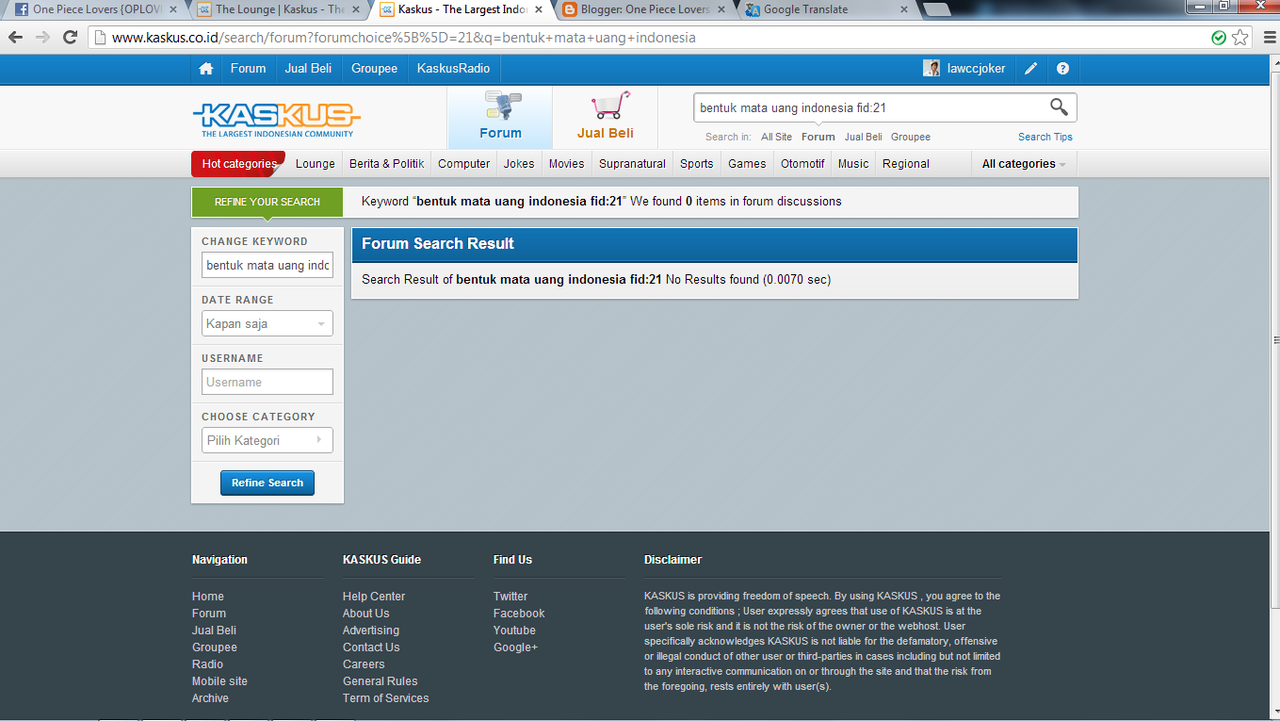Open the help question mark icon

coord(1063,69)
